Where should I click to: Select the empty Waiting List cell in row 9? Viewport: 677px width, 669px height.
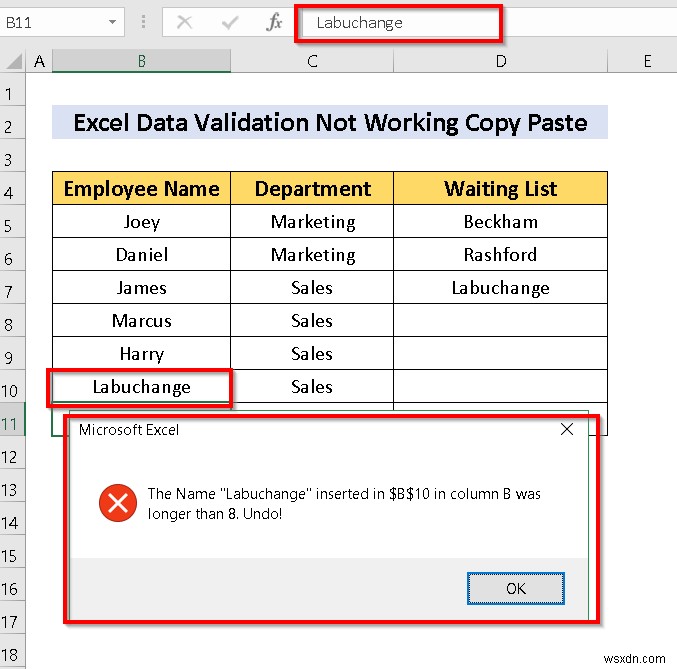pyautogui.click(x=500, y=353)
